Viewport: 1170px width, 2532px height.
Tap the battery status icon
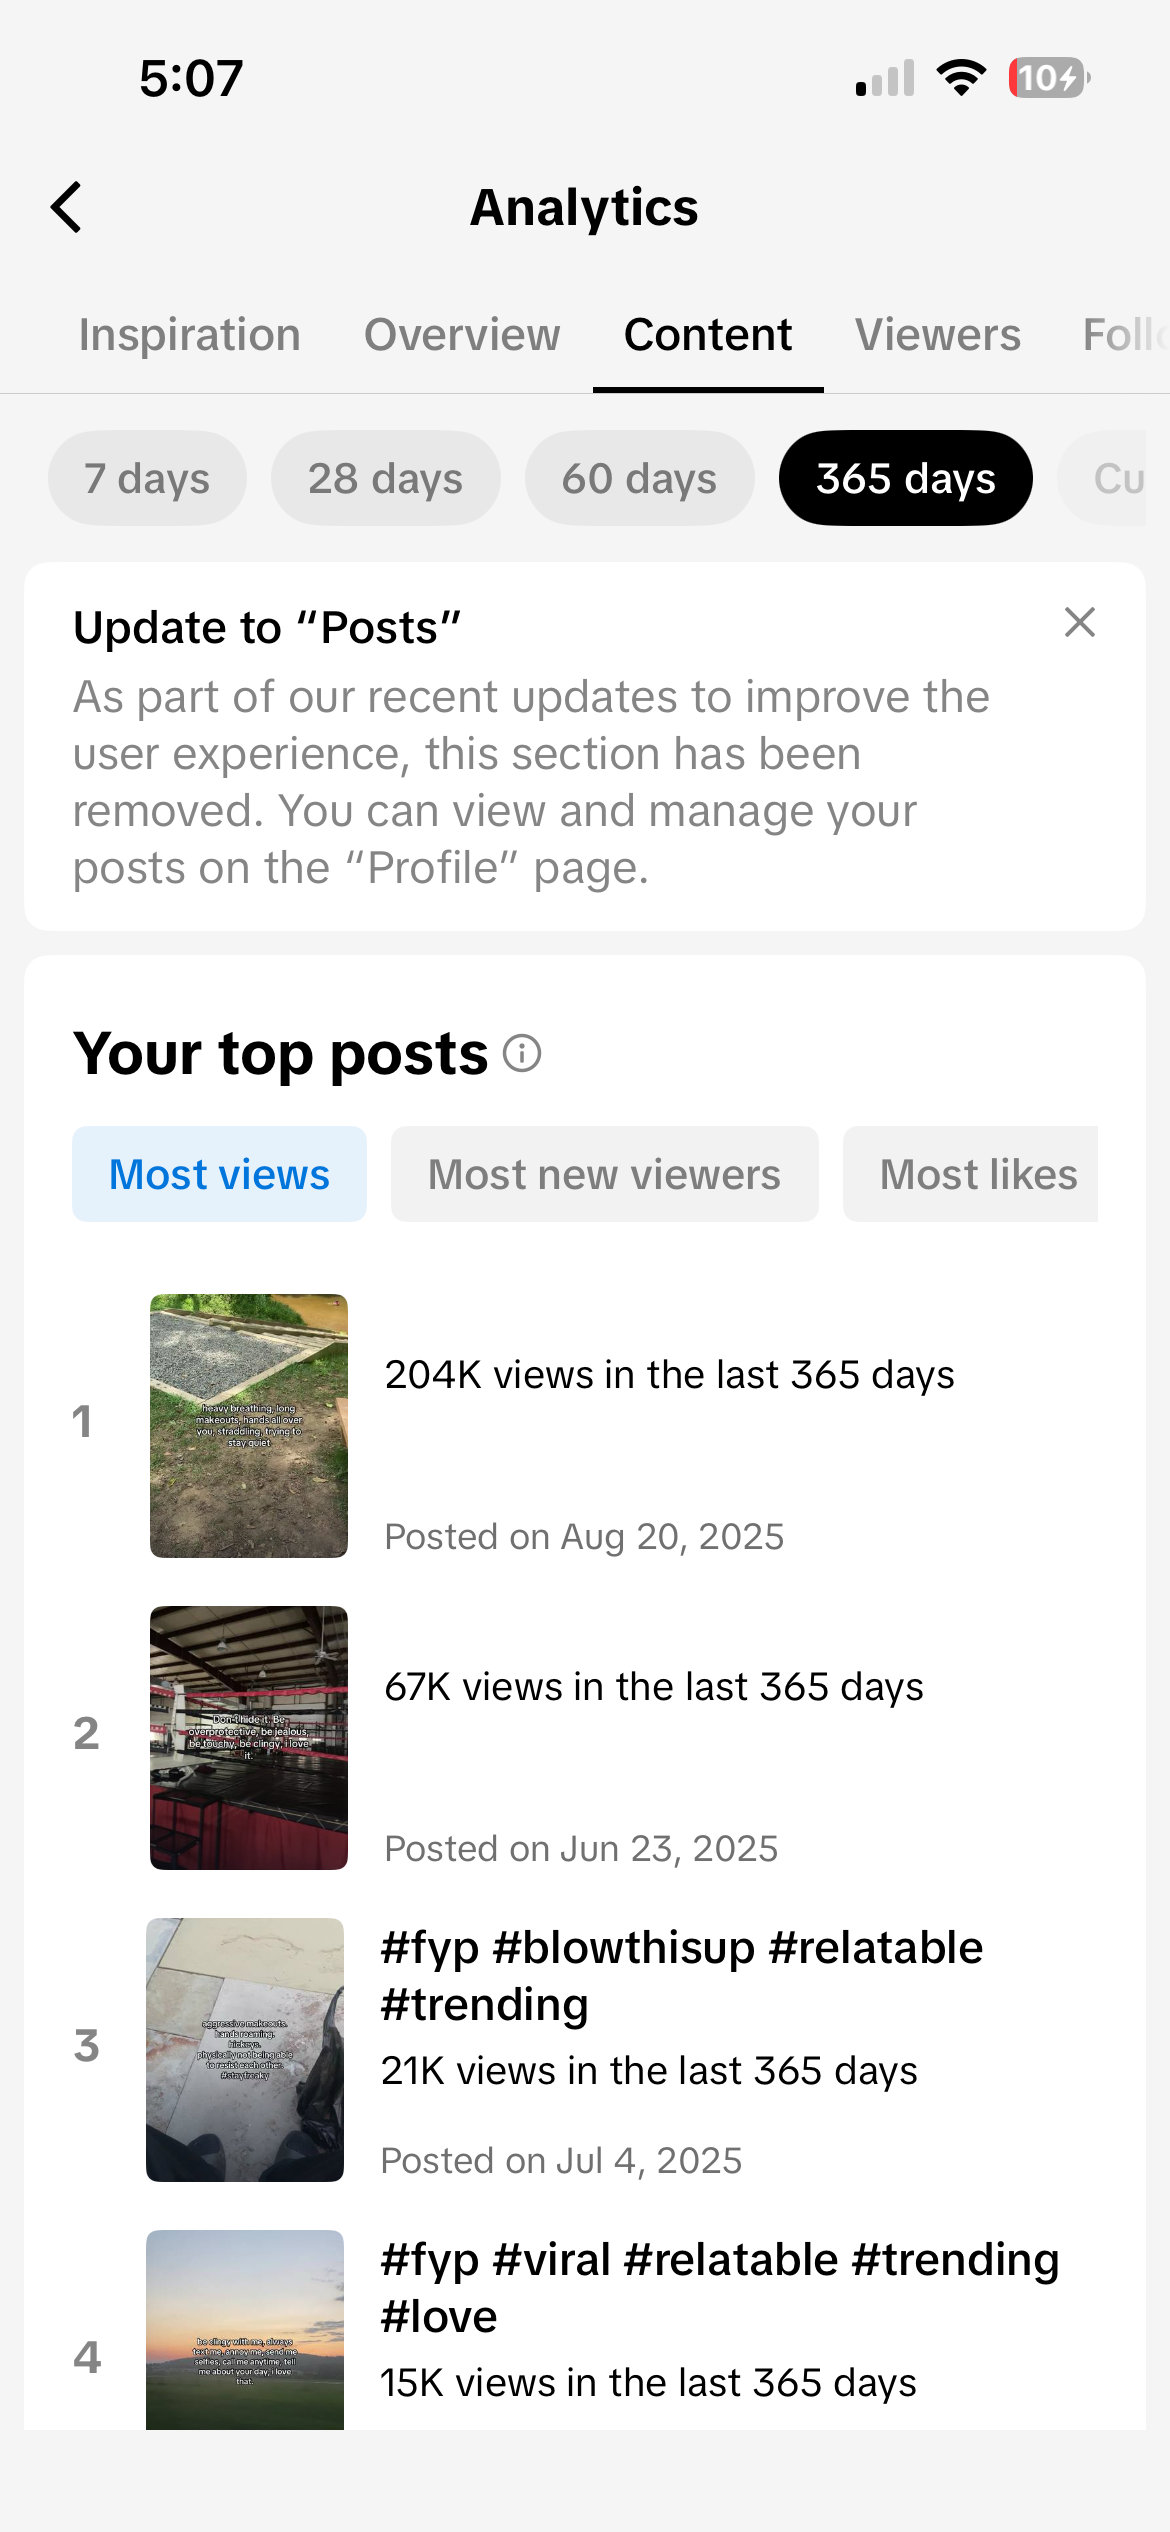point(1049,78)
